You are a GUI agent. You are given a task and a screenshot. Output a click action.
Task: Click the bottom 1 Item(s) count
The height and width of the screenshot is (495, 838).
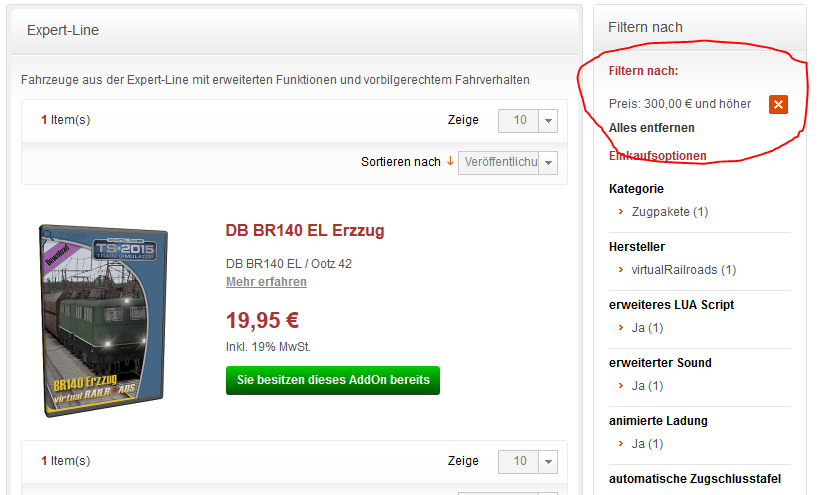pos(66,461)
